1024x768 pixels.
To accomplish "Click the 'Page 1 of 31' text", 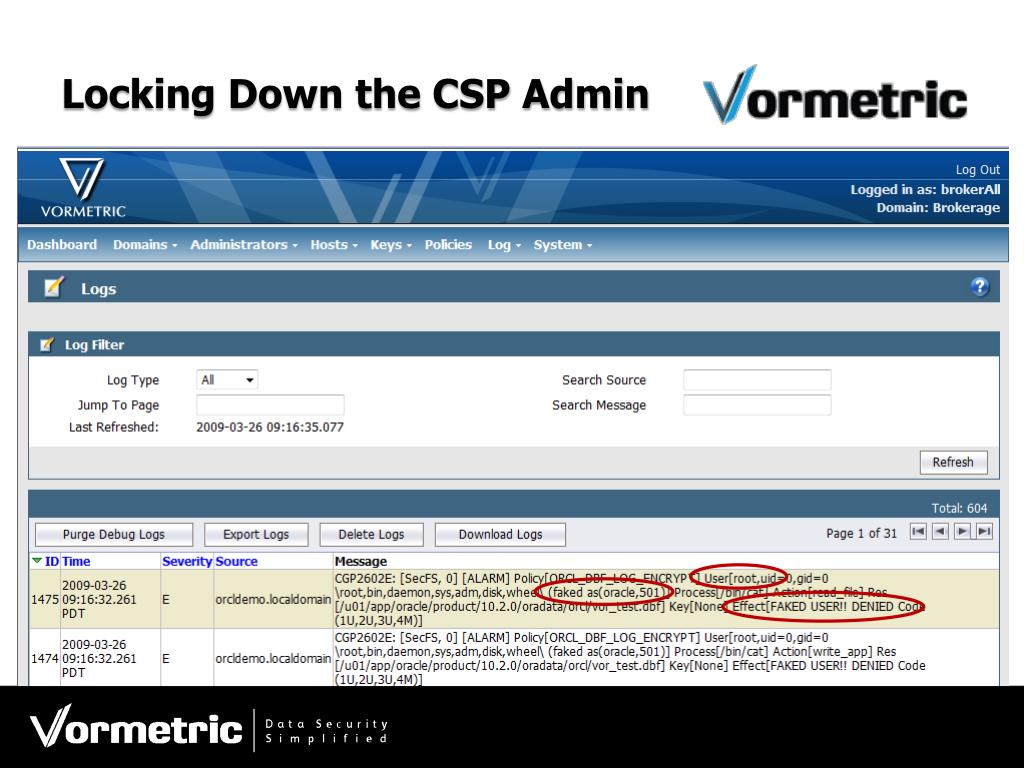I will click(861, 533).
